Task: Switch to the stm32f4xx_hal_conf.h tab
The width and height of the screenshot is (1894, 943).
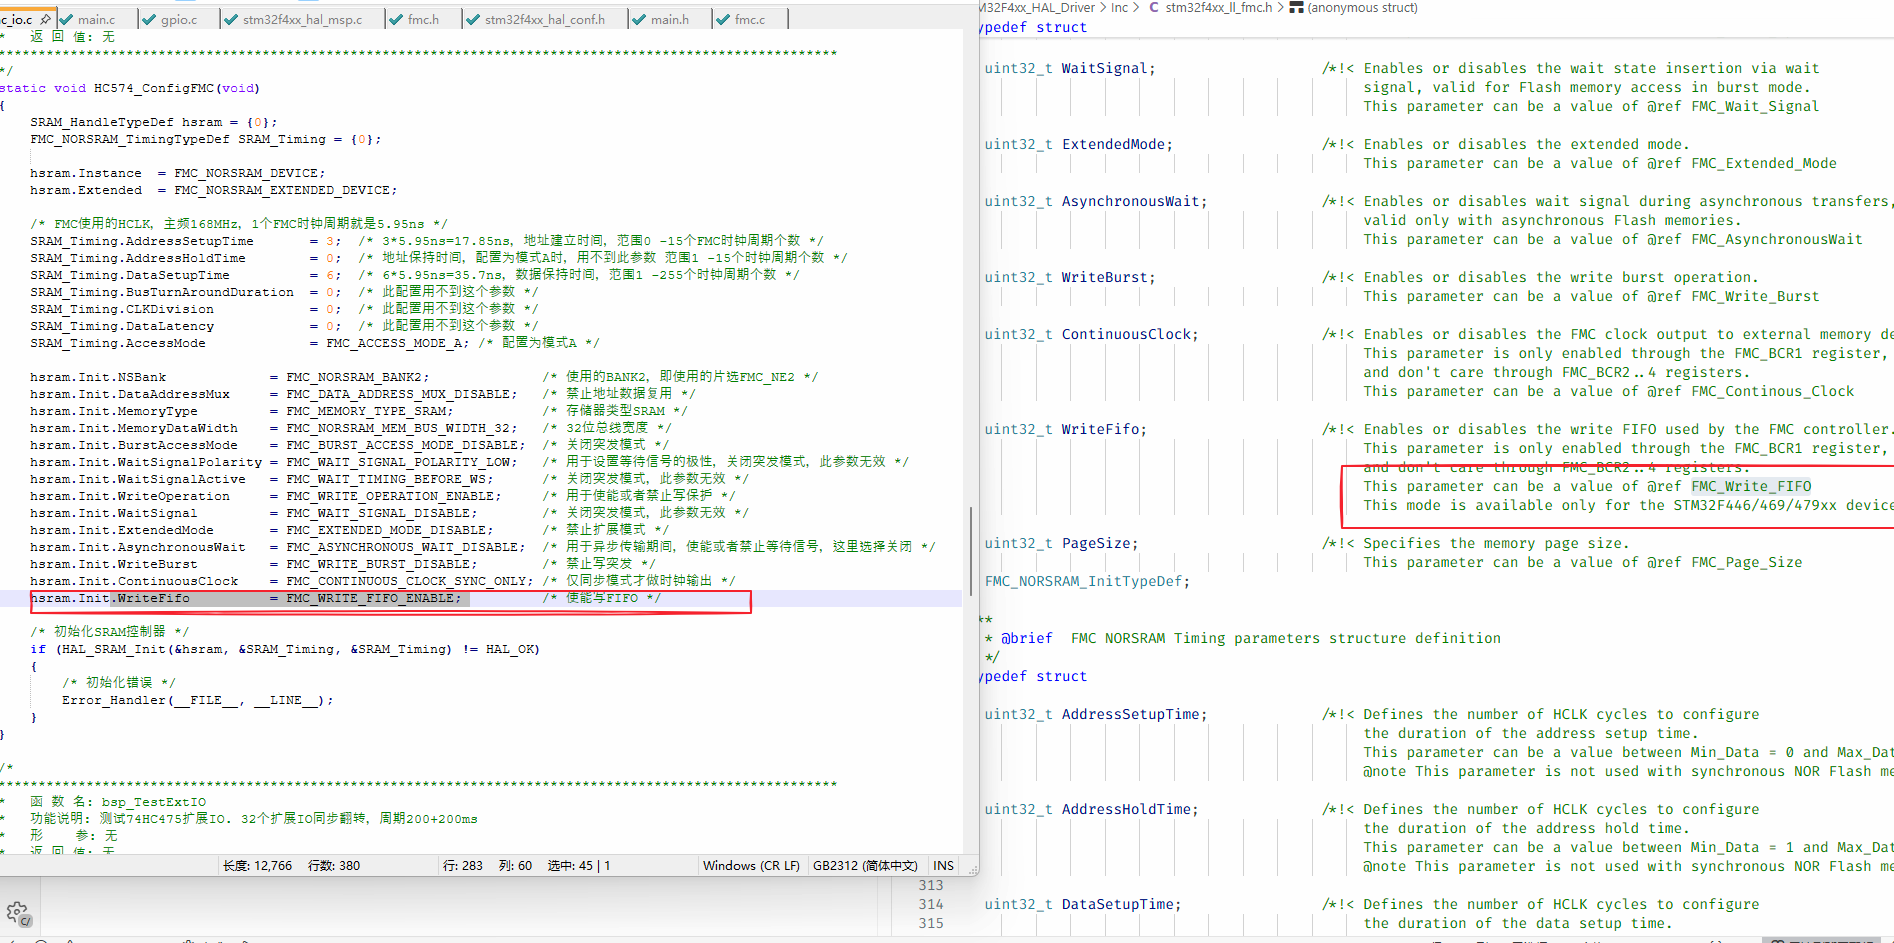Action: tap(544, 19)
